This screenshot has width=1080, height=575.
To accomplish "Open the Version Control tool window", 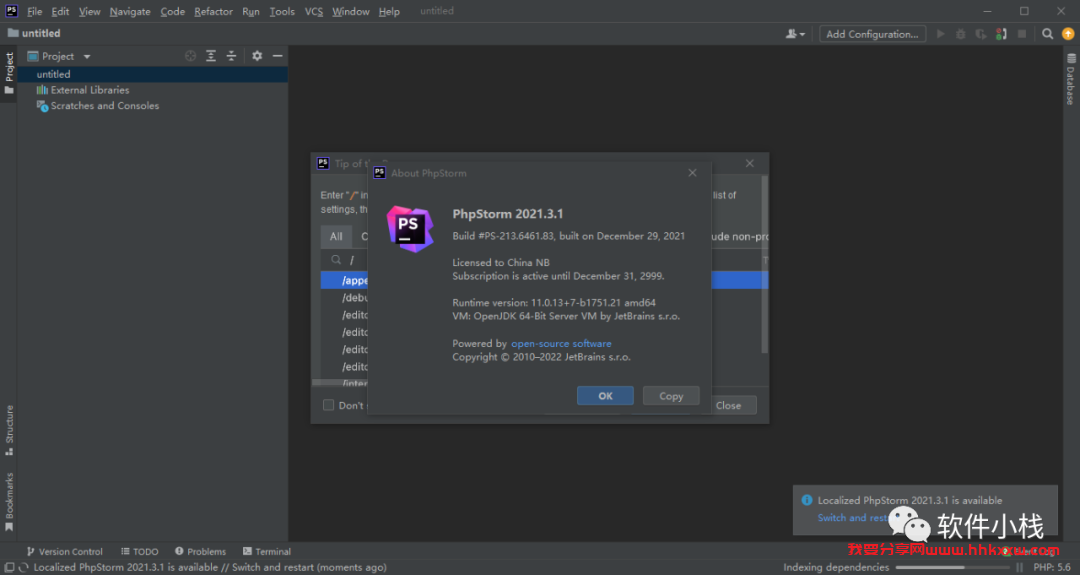I will coord(65,552).
